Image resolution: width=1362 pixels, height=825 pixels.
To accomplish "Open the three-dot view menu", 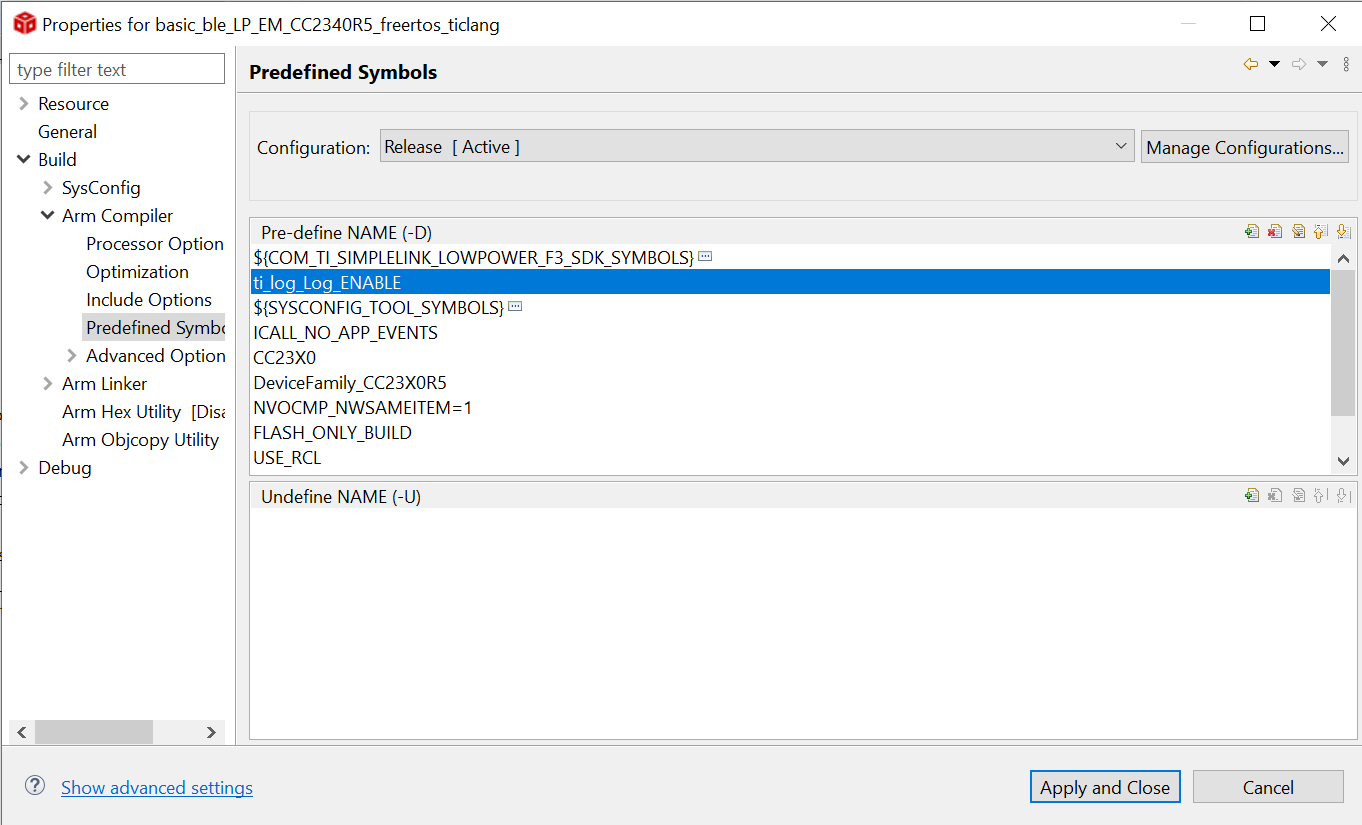I will [x=1345, y=63].
